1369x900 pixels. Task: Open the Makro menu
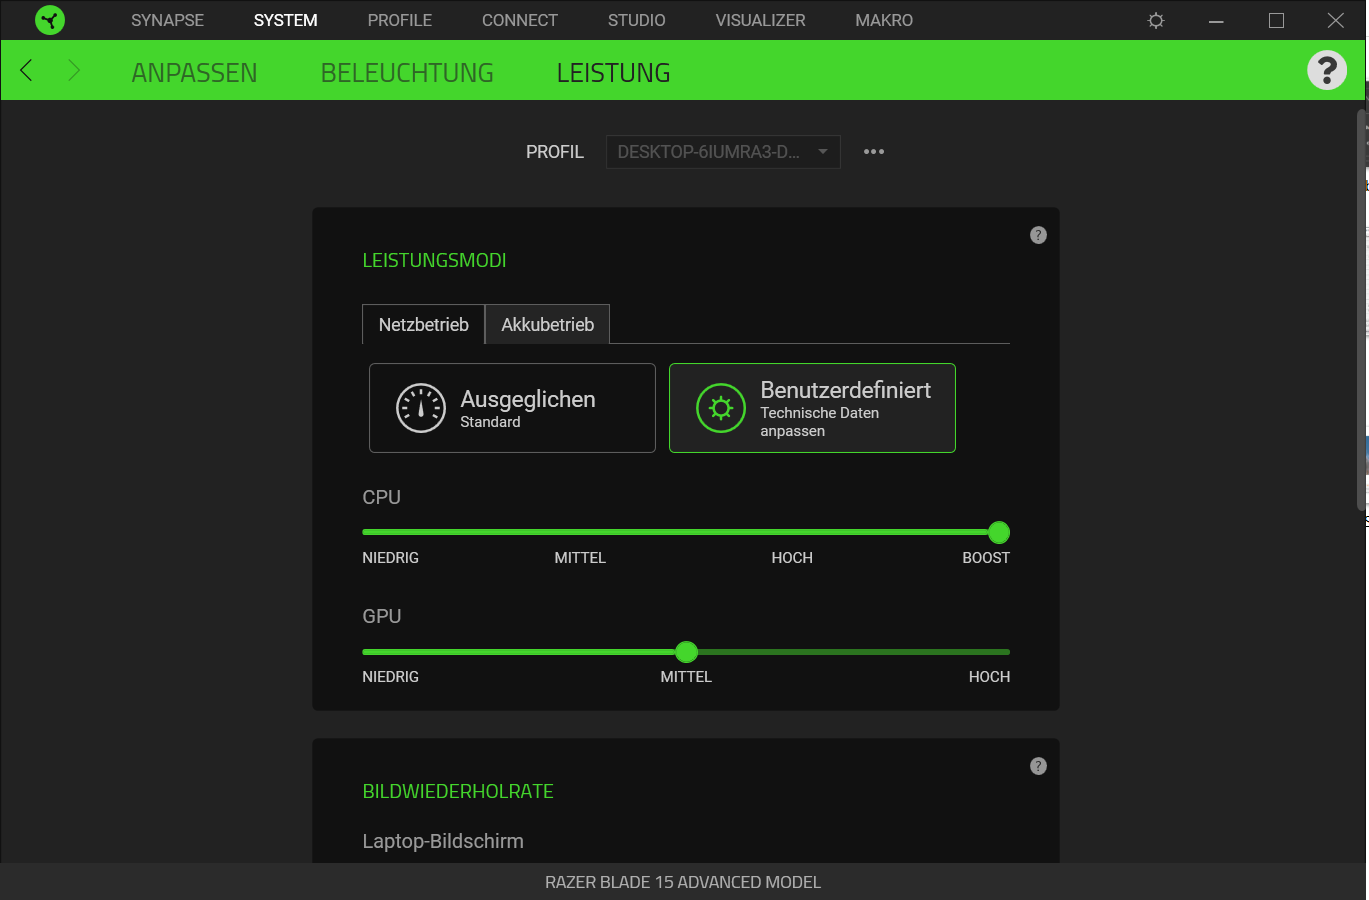tap(884, 20)
